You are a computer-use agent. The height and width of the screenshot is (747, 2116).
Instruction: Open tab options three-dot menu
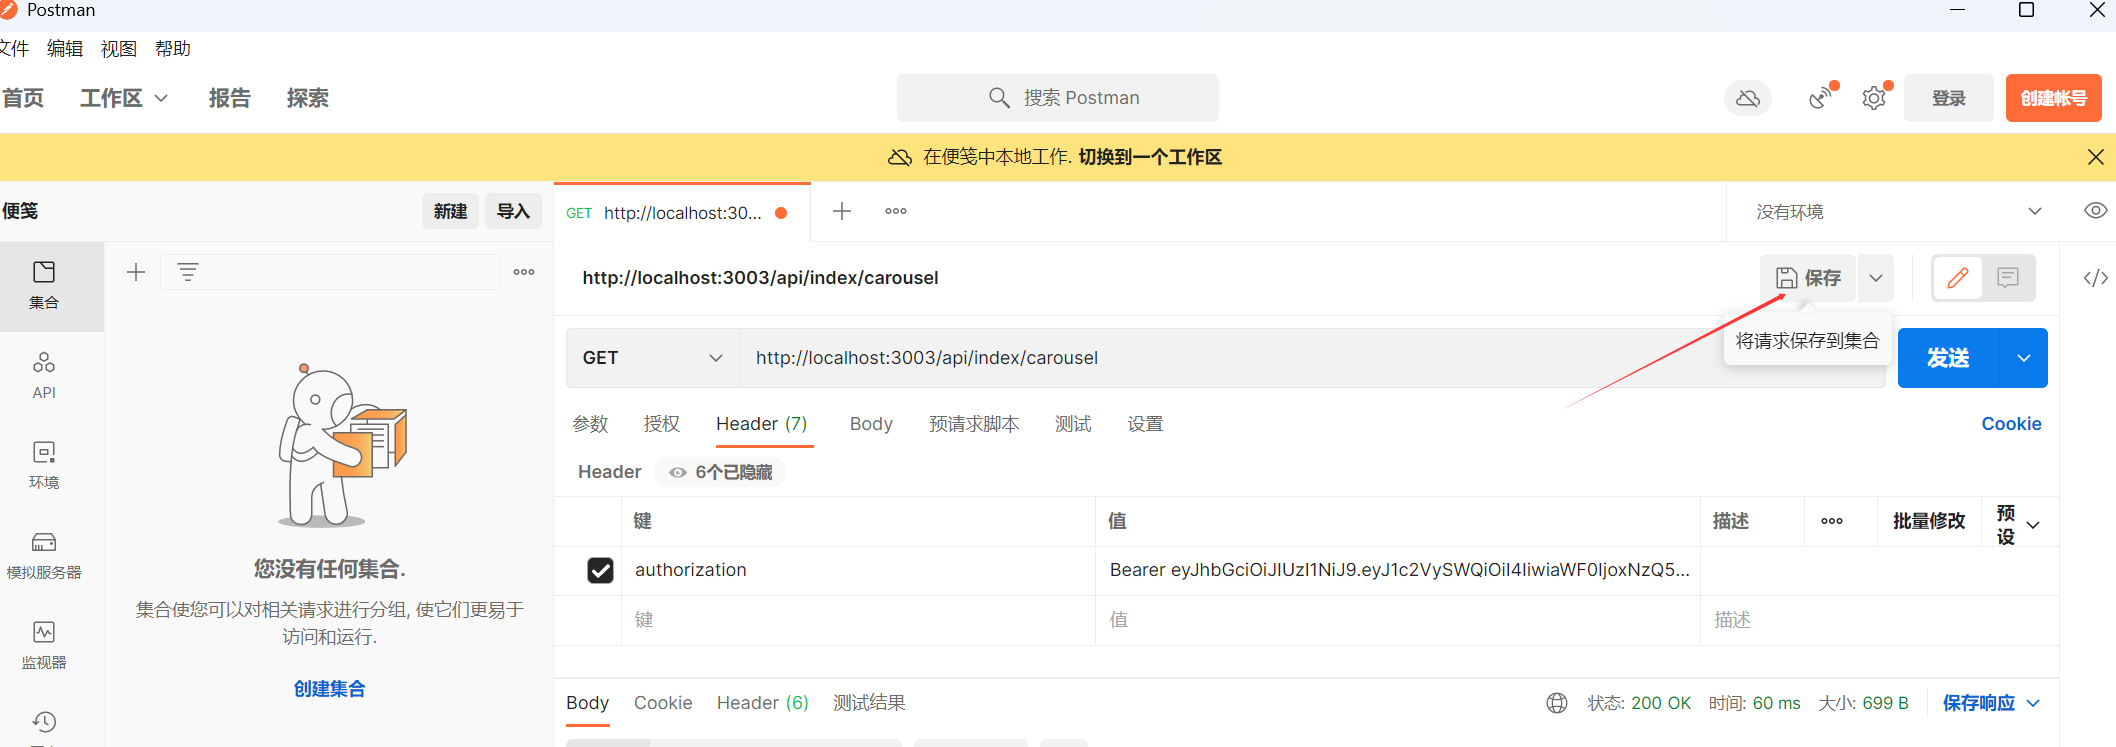tap(896, 211)
